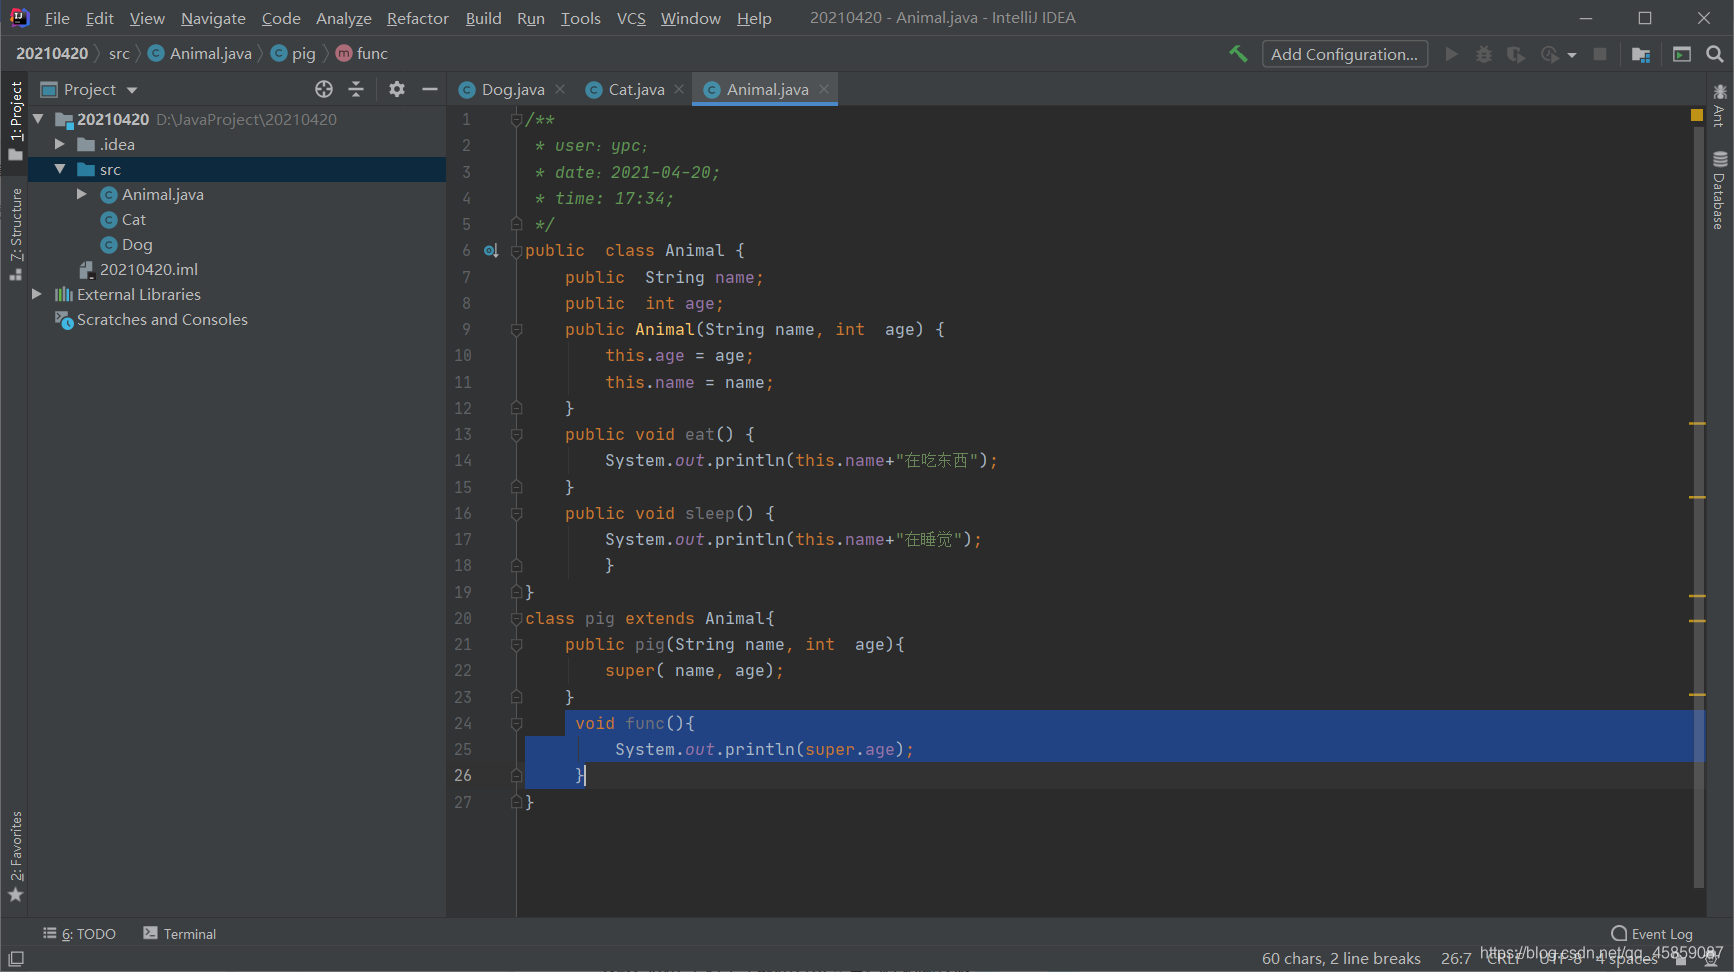Click the Add Configuration button
The image size is (1734, 972).
click(x=1344, y=54)
